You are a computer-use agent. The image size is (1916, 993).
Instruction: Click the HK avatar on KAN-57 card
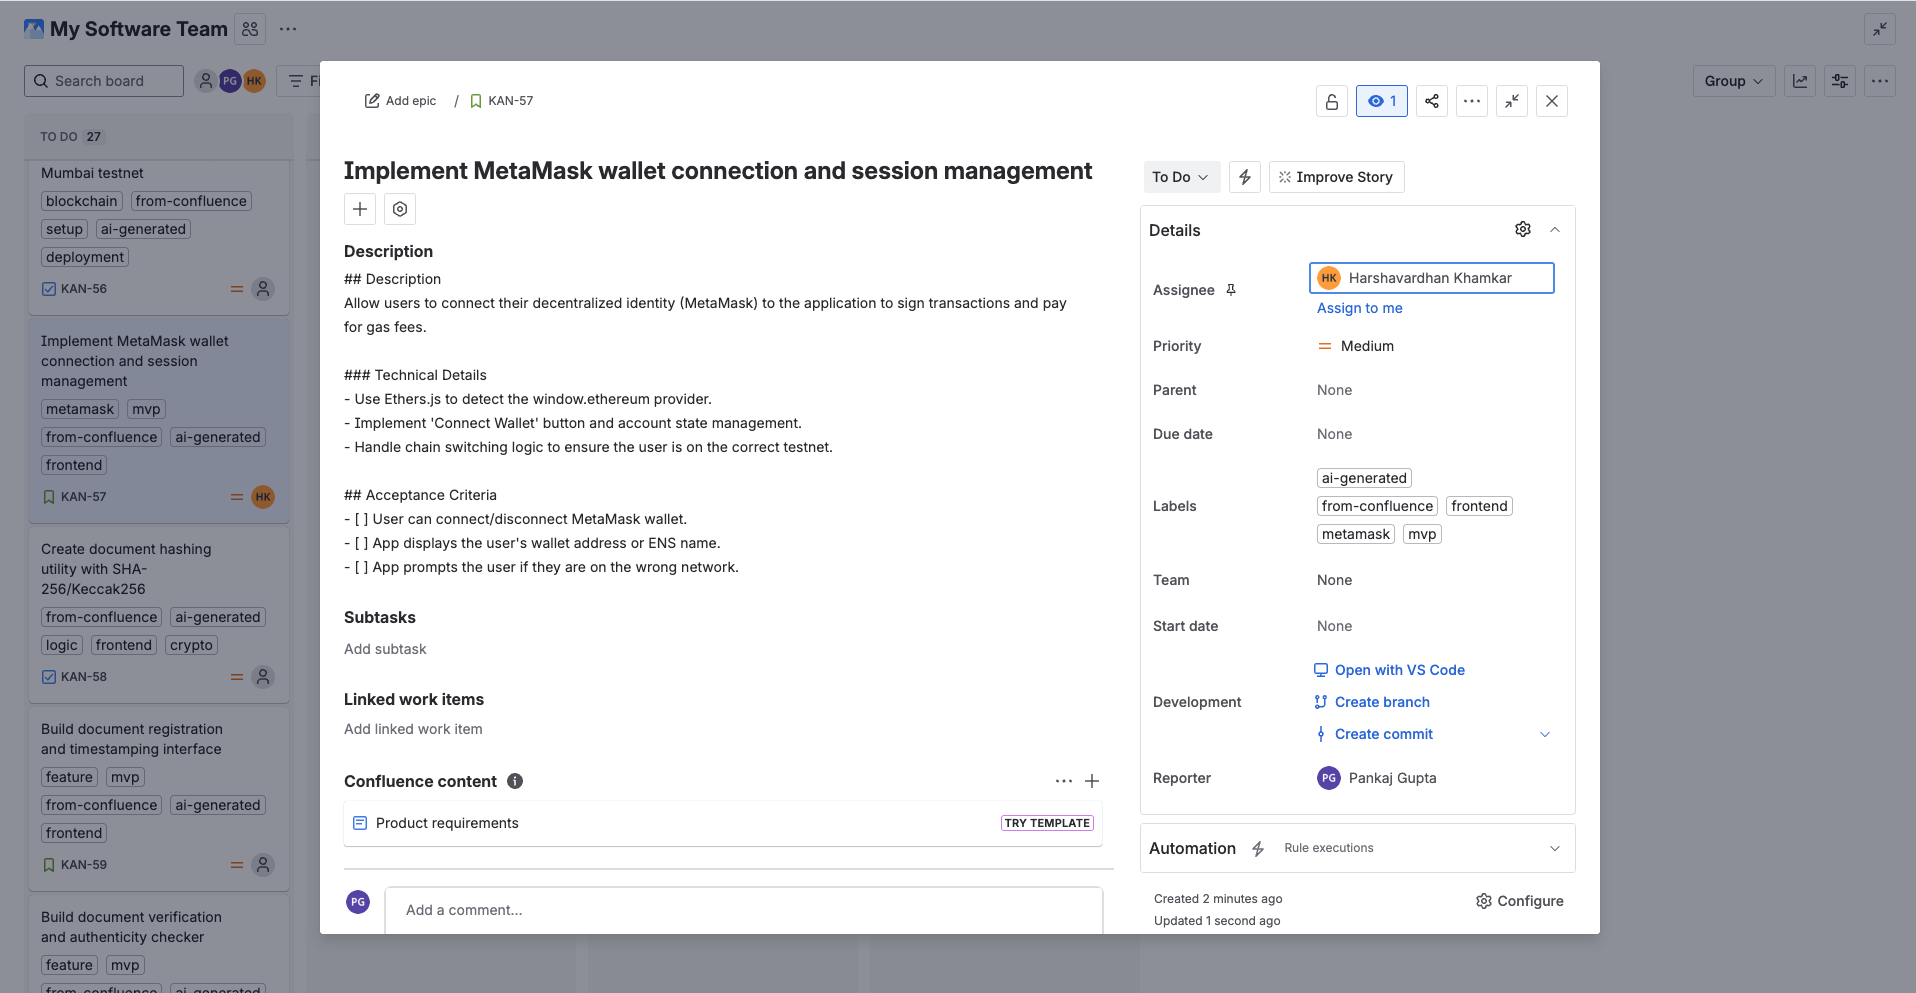pyautogui.click(x=263, y=497)
